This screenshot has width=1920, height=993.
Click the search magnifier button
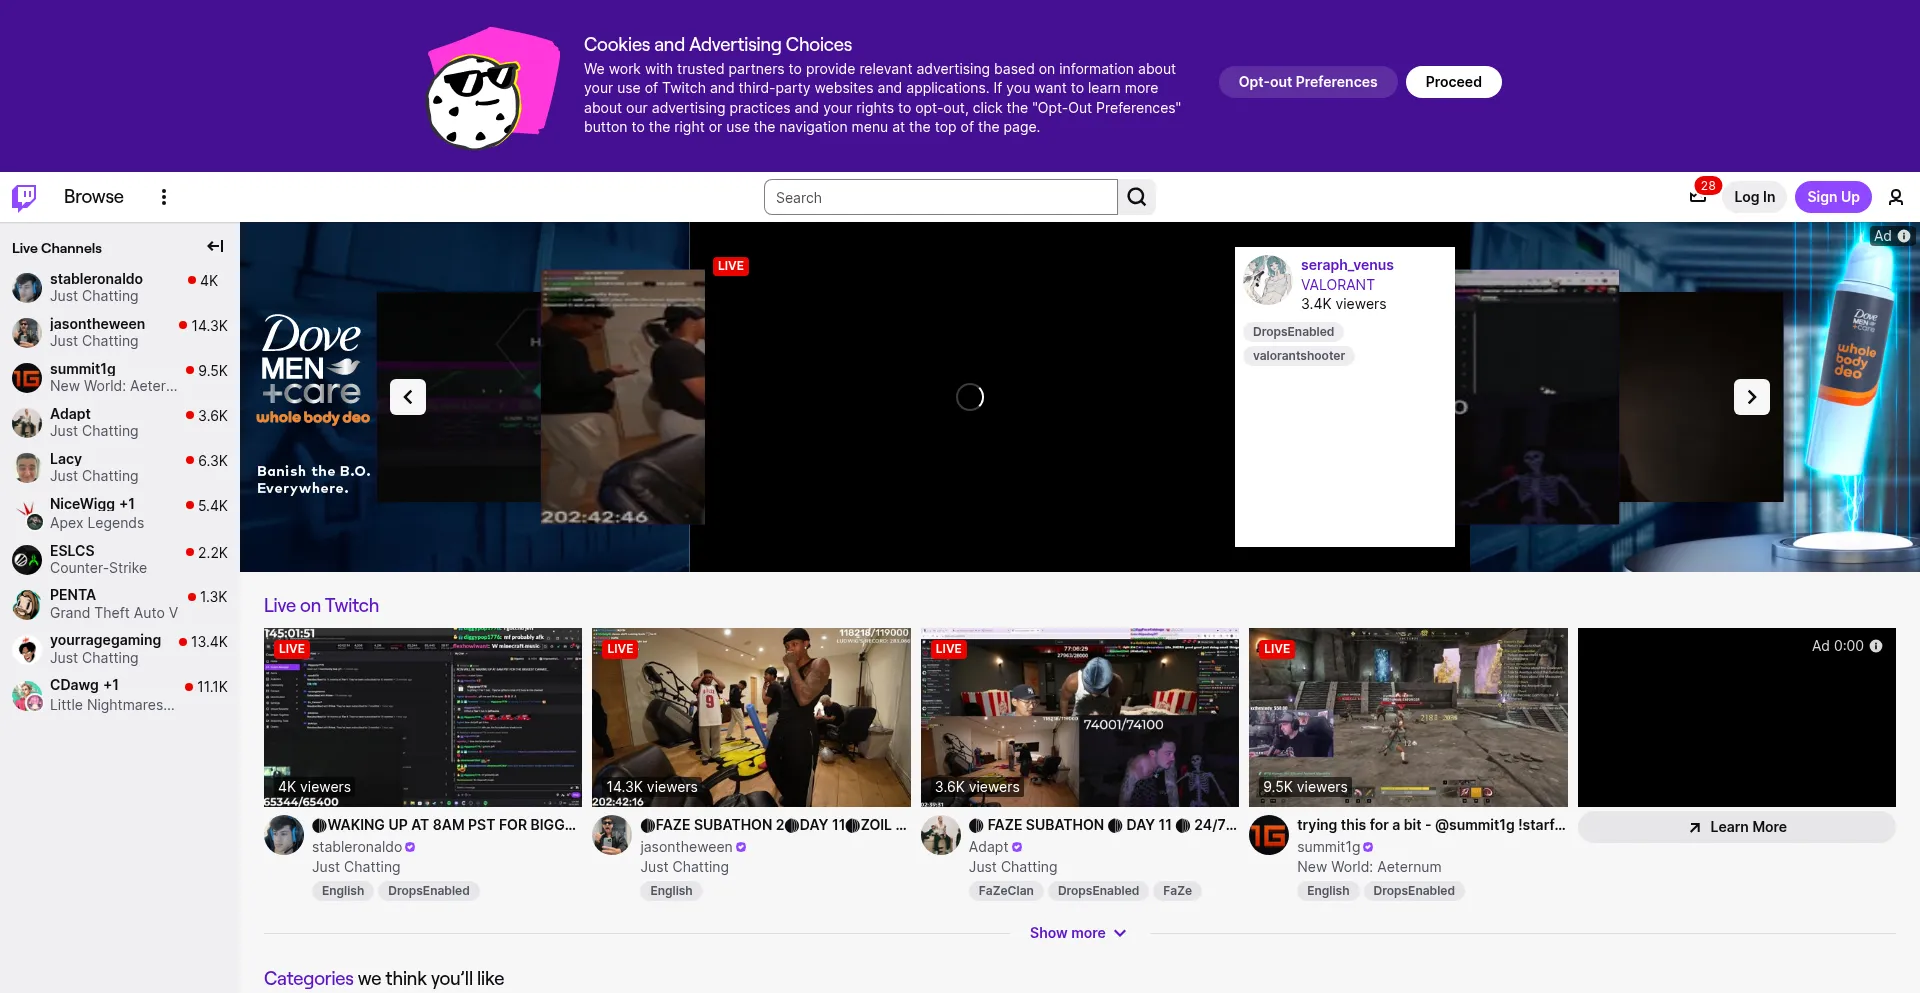1137,197
